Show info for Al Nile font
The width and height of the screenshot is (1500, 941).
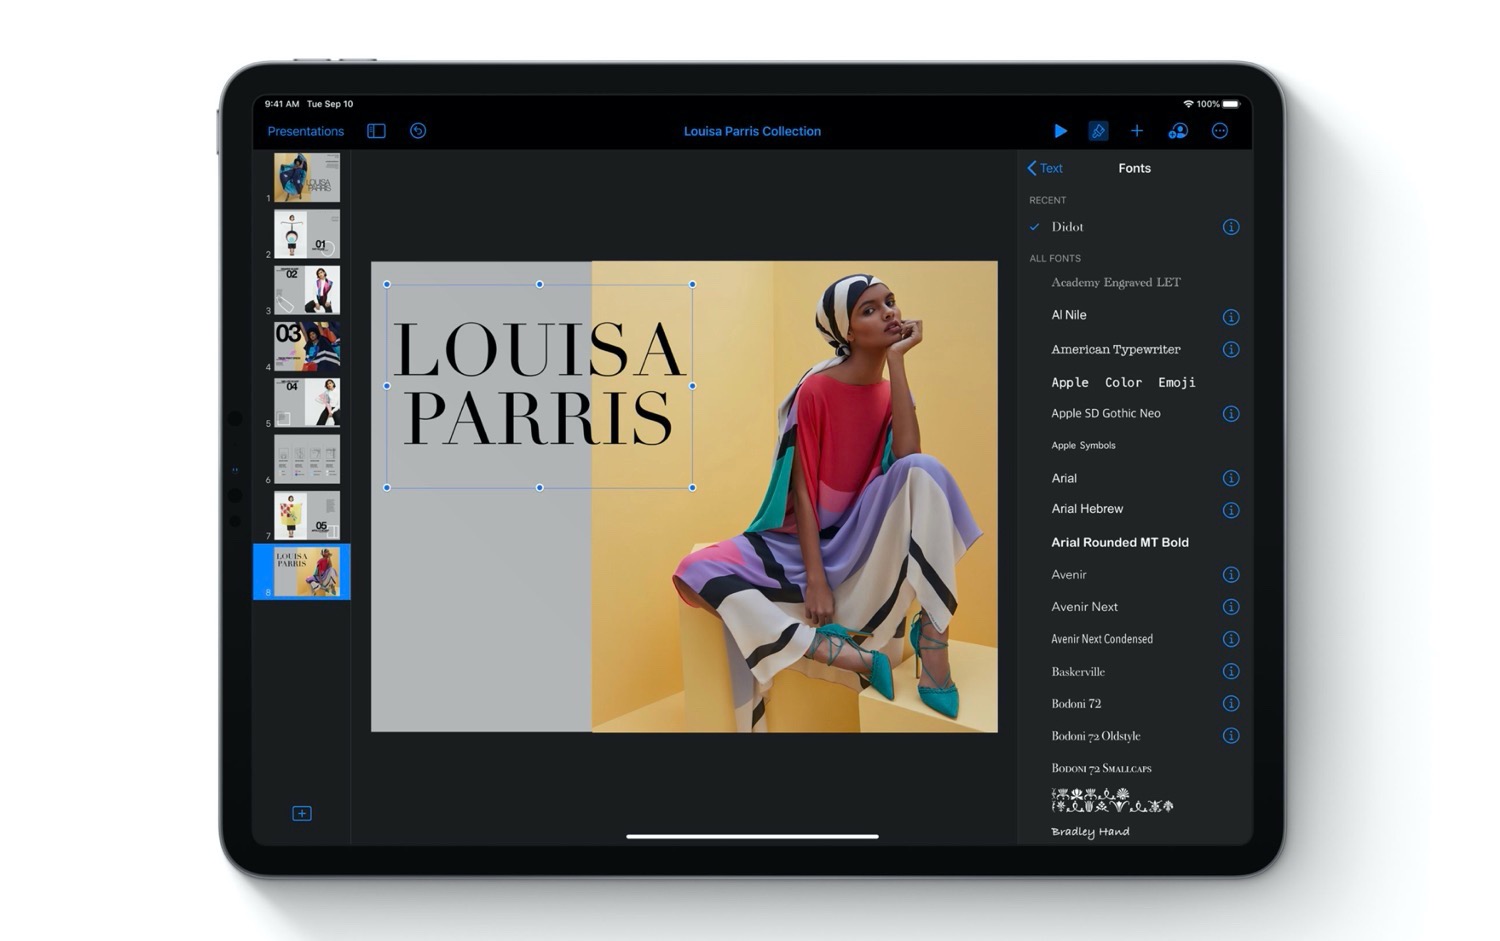(1231, 317)
